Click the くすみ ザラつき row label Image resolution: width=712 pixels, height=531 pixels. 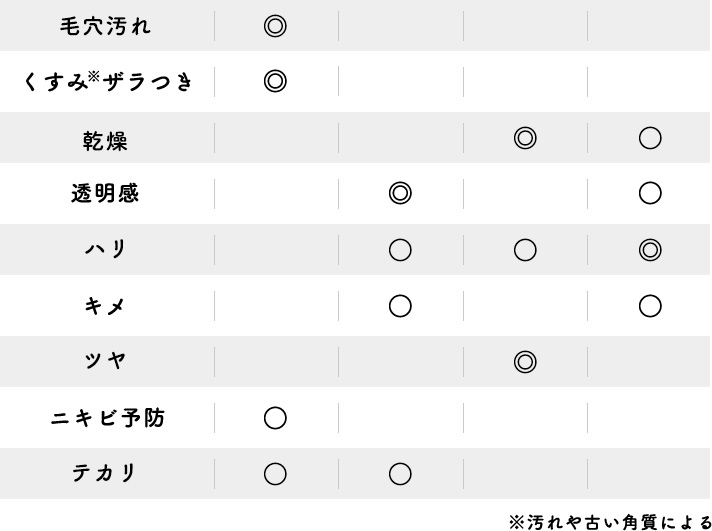(108, 82)
